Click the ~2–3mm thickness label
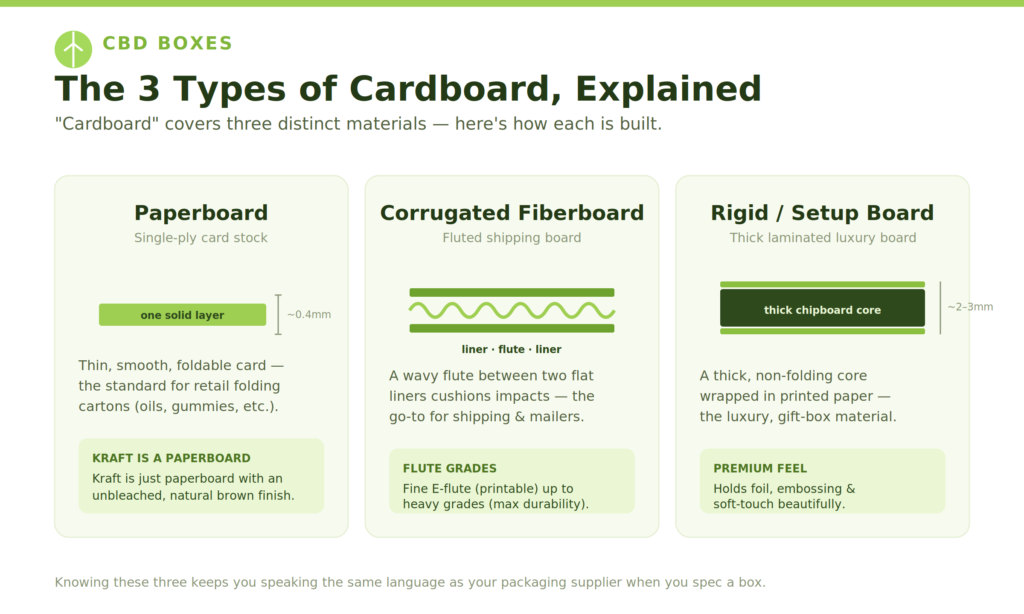This screenshot has width=1024, height=614. pyautogui.click(x=970, y=307)
